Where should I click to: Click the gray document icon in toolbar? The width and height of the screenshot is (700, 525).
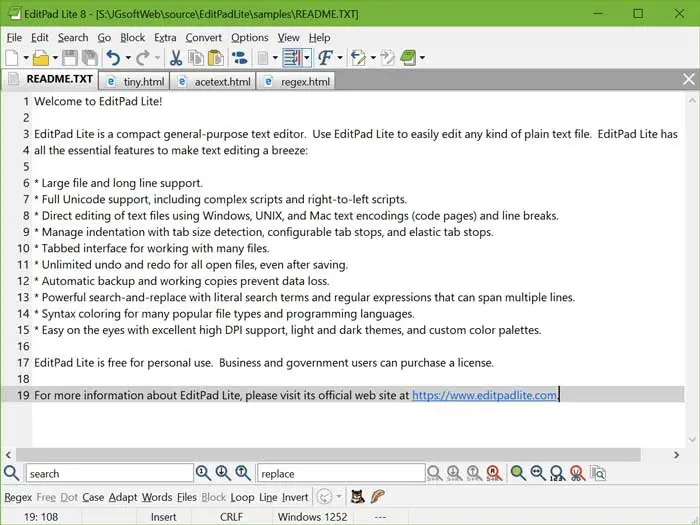coord(263,58)
